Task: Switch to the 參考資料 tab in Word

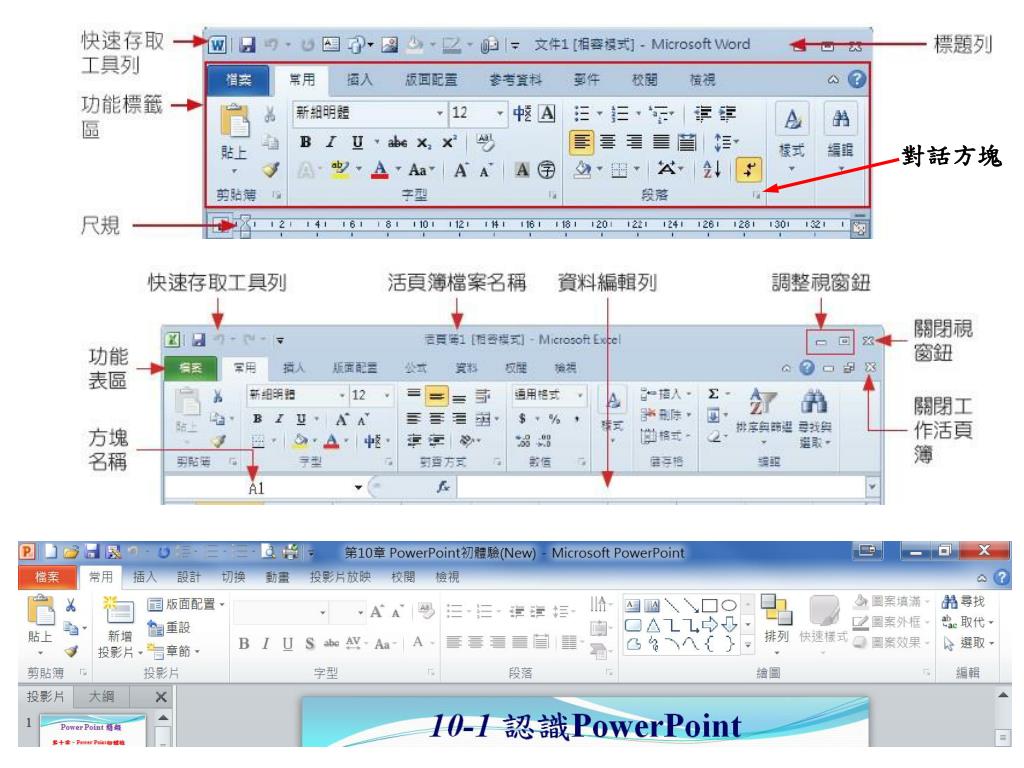Action: click(x=516, y=80)
